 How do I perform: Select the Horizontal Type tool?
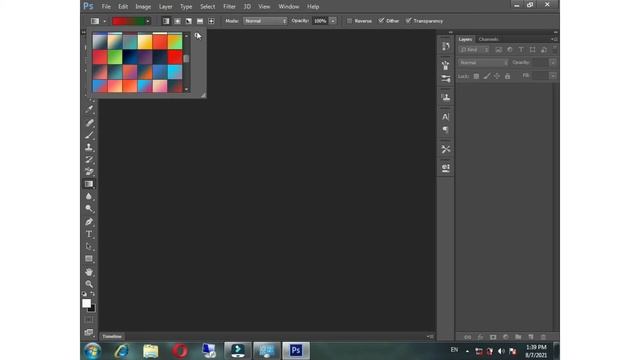point(89,234)
